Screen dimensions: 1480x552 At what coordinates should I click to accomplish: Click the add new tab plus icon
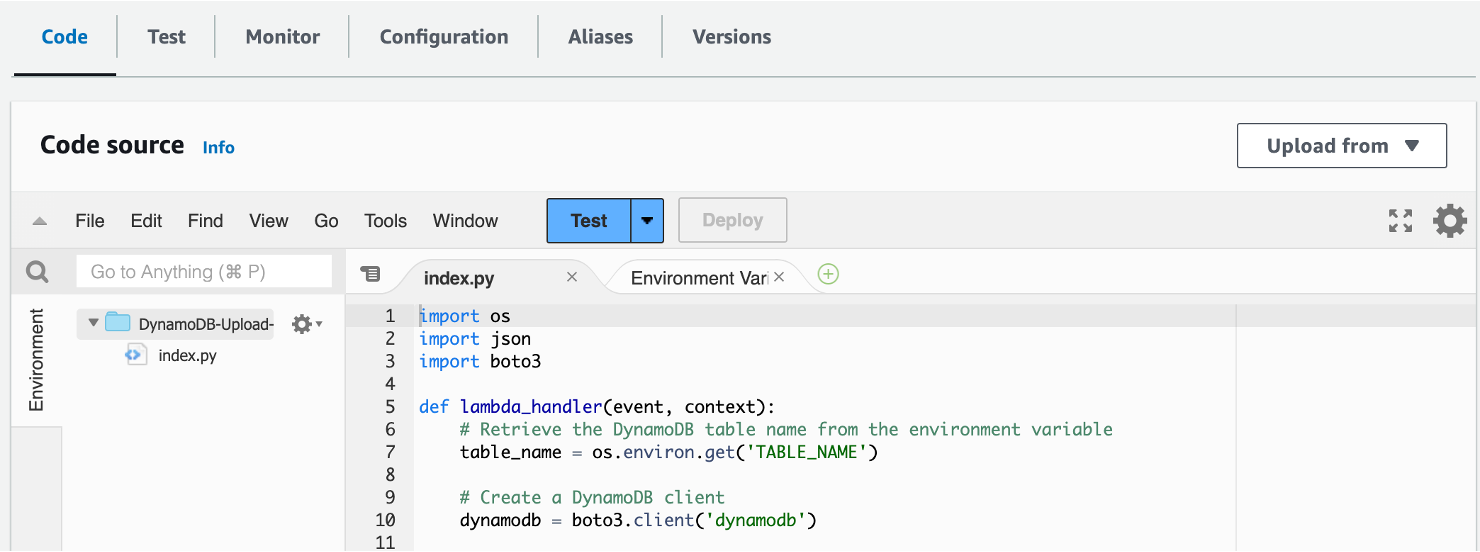click(828, 274)
